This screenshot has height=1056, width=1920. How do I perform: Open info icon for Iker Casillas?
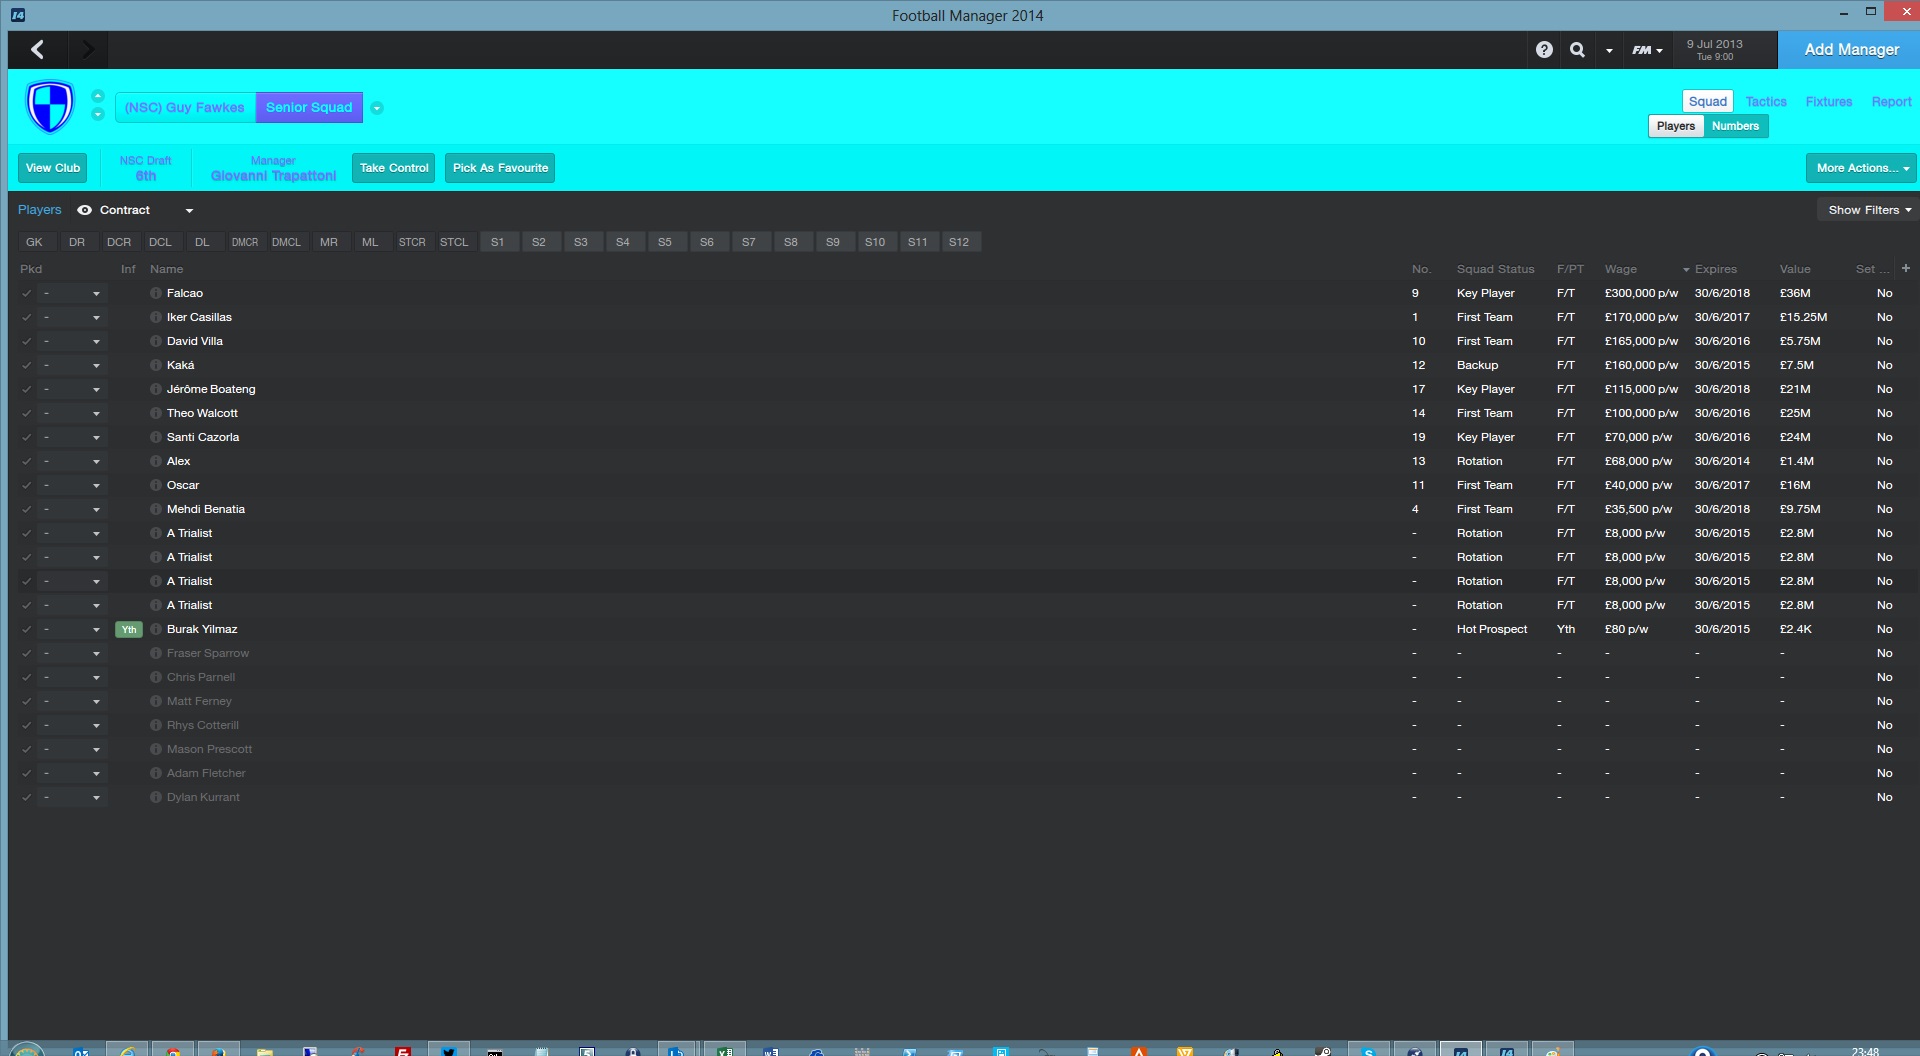[x=156, y=317]
